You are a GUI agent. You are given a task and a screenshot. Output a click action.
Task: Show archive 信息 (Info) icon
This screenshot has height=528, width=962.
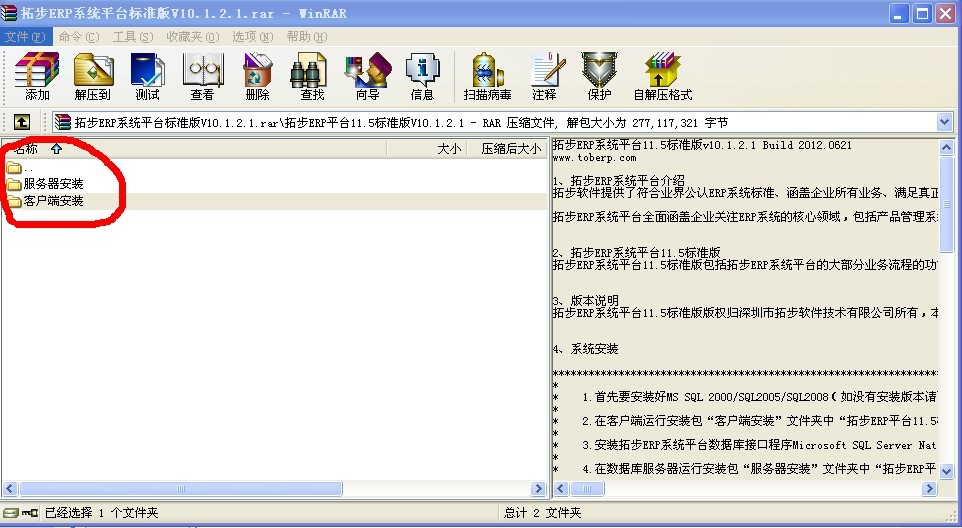point(422,76)
